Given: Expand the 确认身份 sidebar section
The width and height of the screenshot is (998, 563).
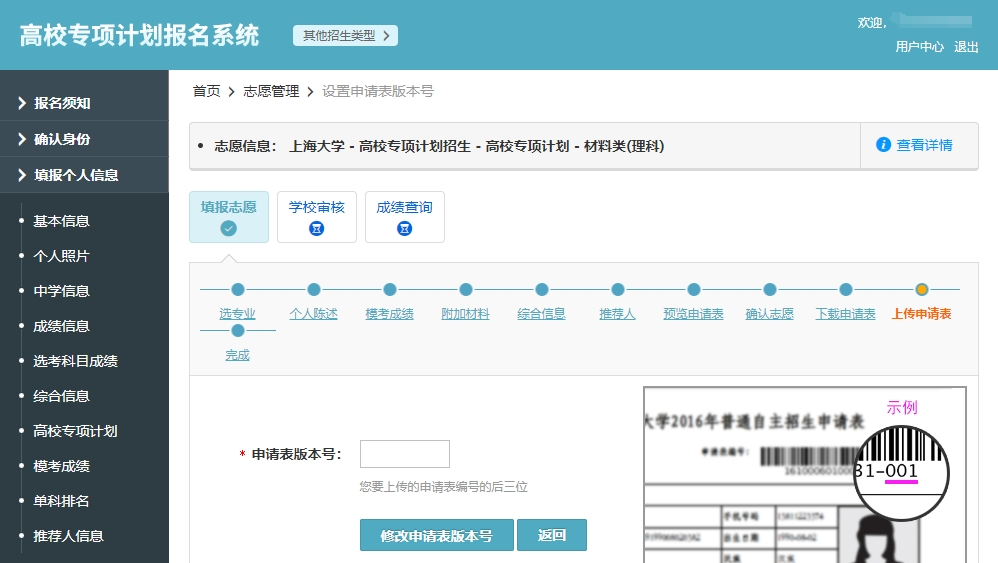Looking at the screenshot, I should [x=84, y=139].
